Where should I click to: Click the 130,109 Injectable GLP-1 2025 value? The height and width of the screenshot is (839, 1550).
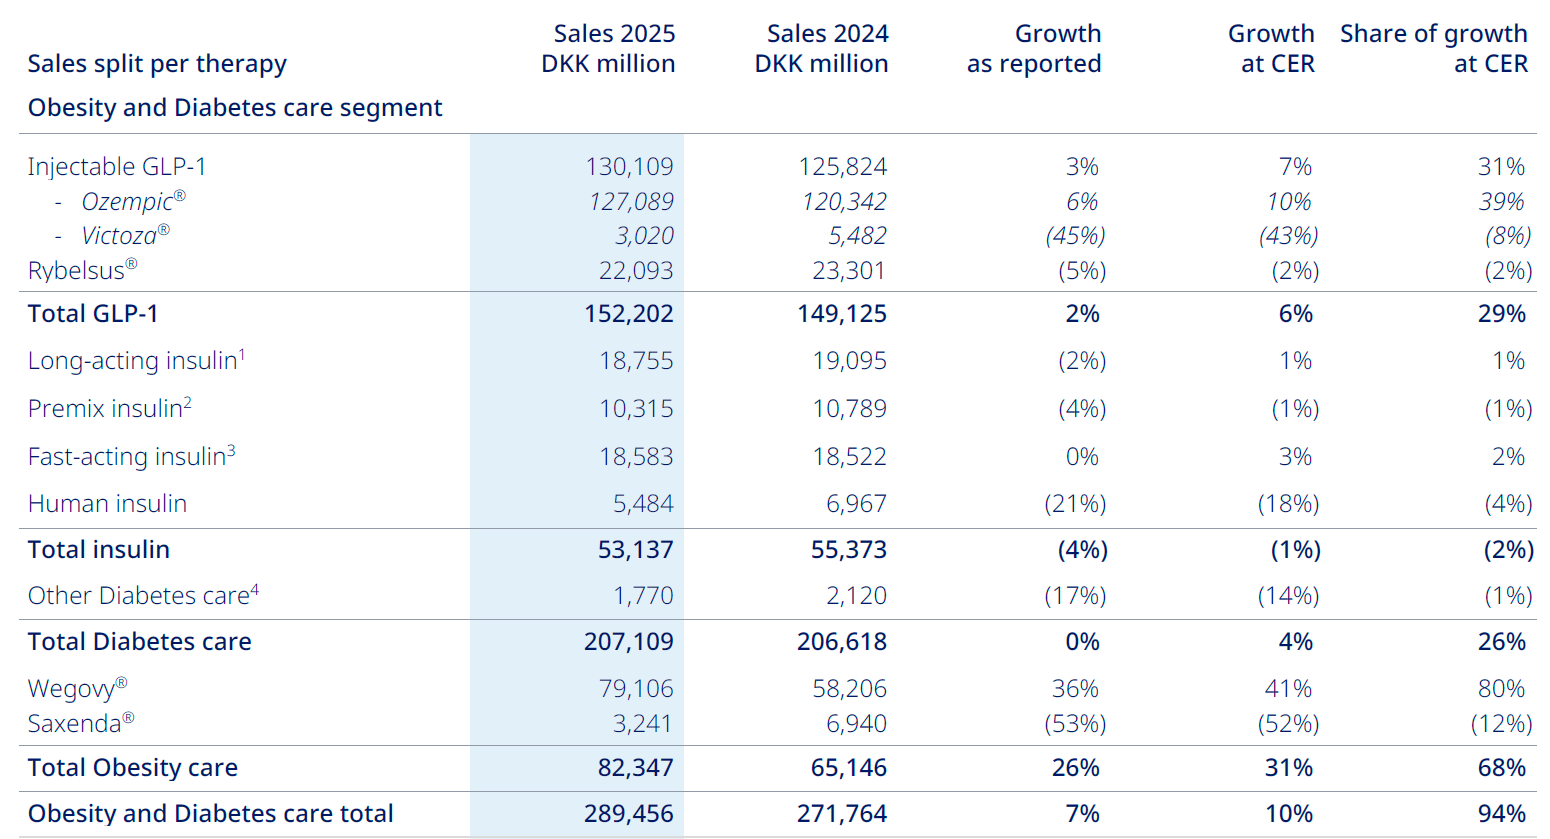[x=630, y=167]
